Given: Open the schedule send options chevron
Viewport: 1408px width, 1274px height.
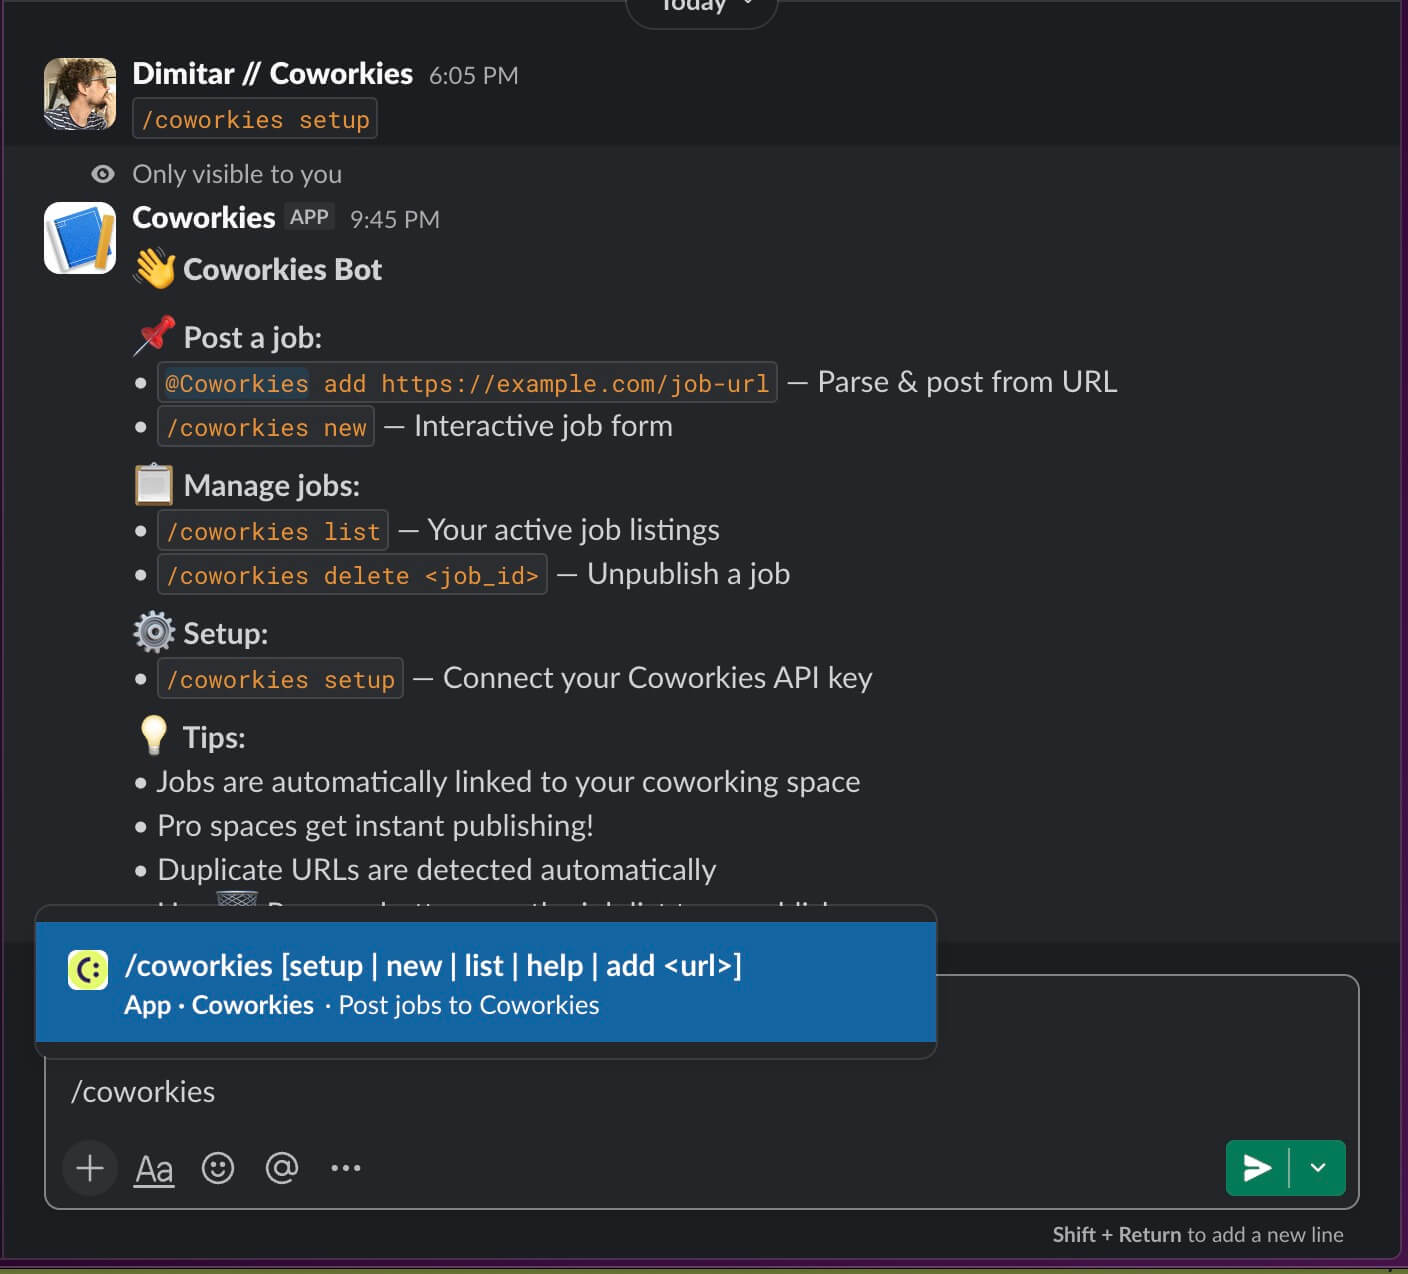Looking at the screenshot, I should pyautogui.click(x=1318, y=1168).
